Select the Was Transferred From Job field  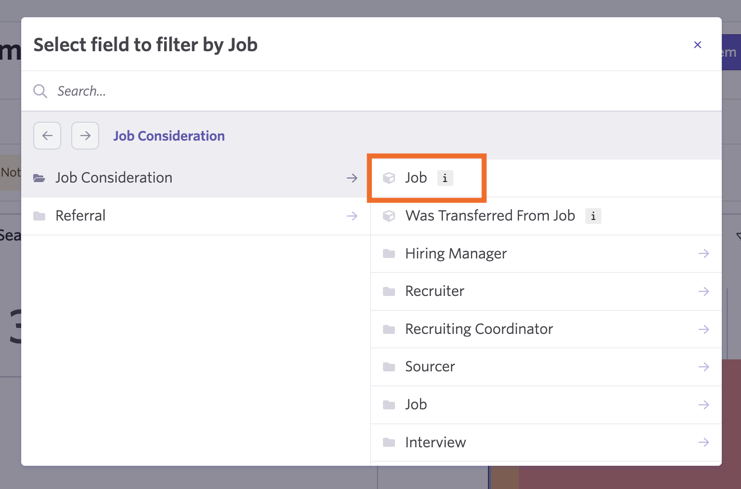pos(546,216)
